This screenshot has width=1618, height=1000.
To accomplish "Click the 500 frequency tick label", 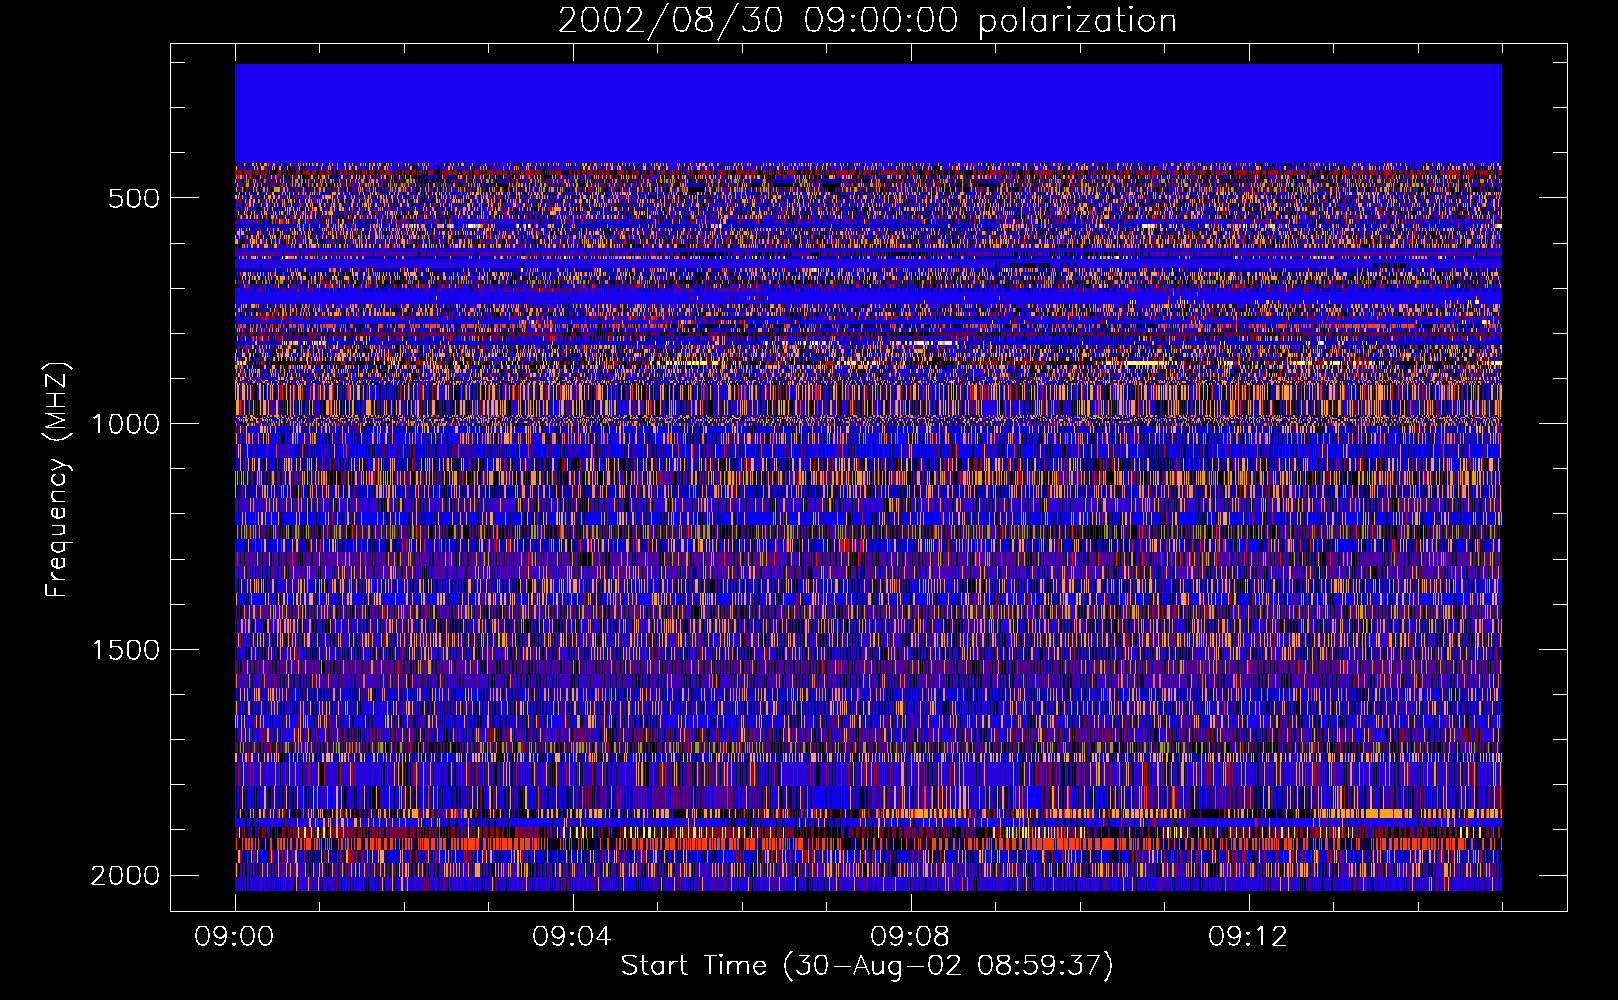I will (133, 198).
